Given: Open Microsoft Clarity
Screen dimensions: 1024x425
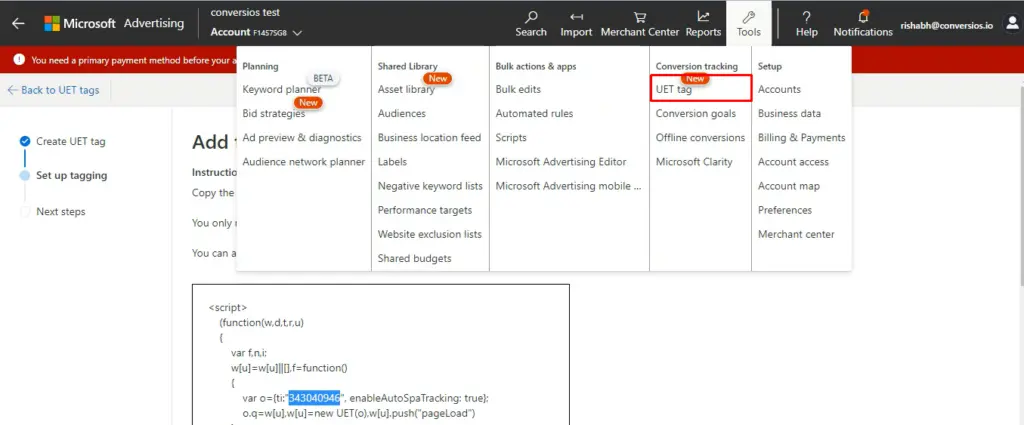Looking at the screenshot, I should [694, 162].
